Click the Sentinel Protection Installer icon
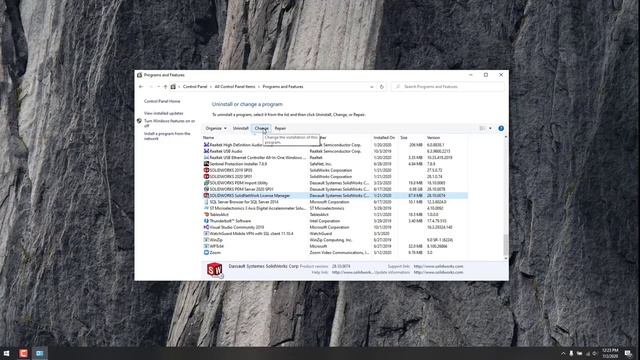Viewport: 640px width, 360px height. click(x=206, y=164)
